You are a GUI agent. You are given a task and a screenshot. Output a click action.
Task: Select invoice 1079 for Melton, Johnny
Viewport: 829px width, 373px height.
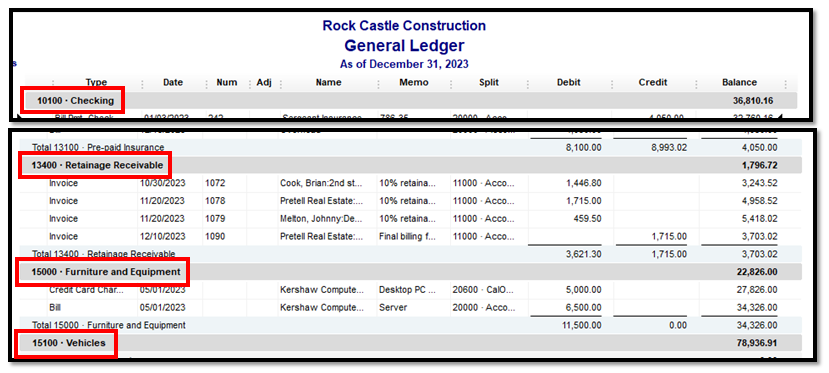pyautogui.click(x=410, y=219)
